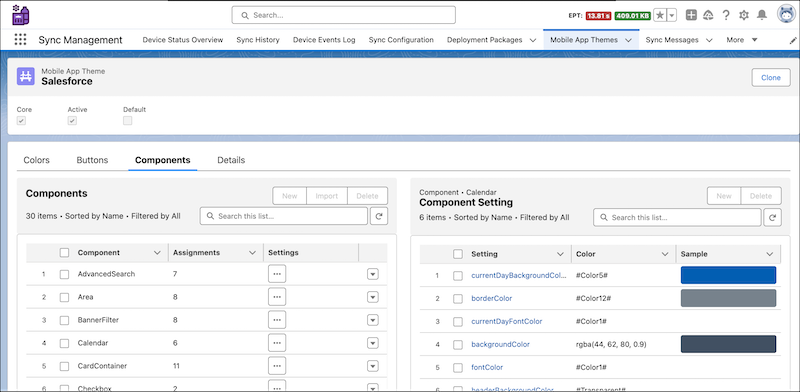Screen dimensions: 800x392
Task: Click the guidance center cloud icon
Action: (708, 15)
